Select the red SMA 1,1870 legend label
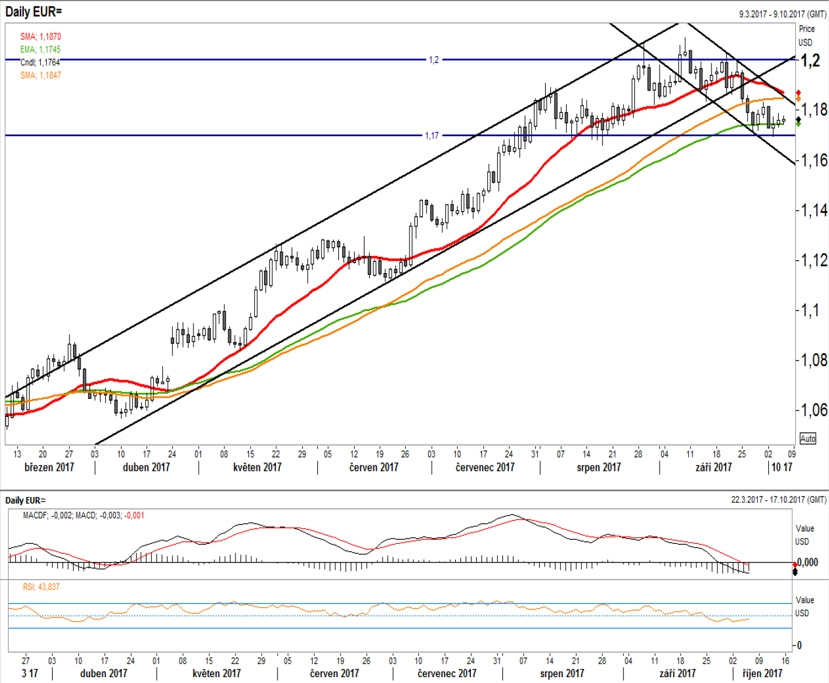The image size is (829, 683). click(41, 36)
